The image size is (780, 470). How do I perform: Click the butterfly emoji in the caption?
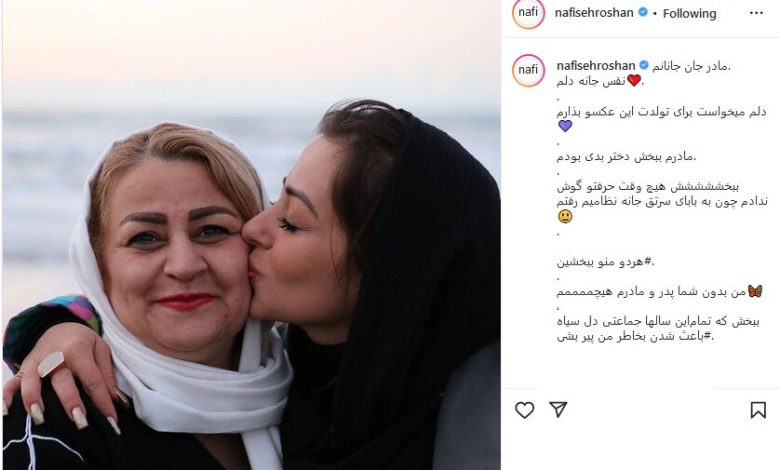click(755, 291)
